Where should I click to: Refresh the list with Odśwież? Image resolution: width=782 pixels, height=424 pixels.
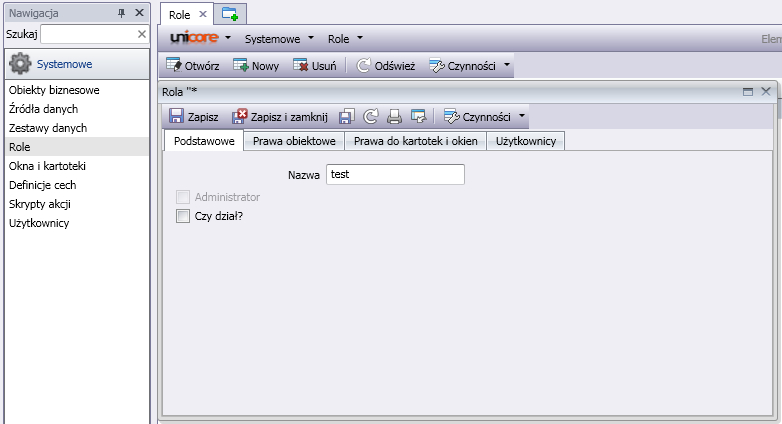coord(385,65)
